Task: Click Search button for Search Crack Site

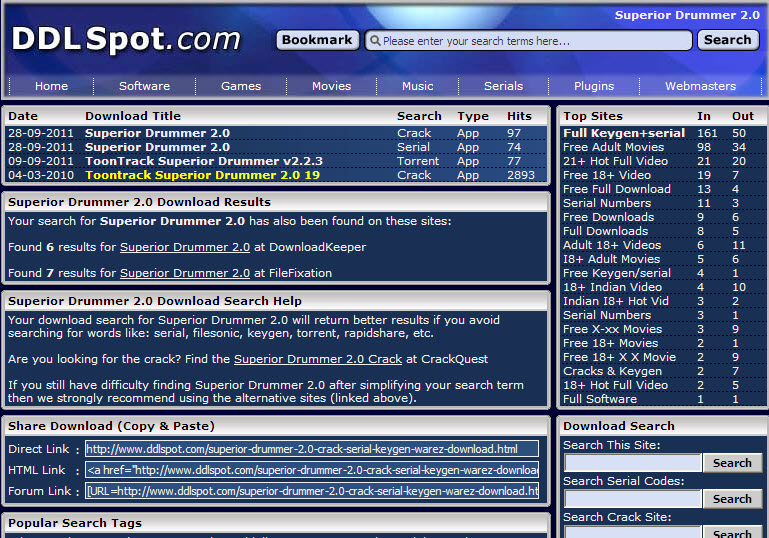Action: [732, 532]
